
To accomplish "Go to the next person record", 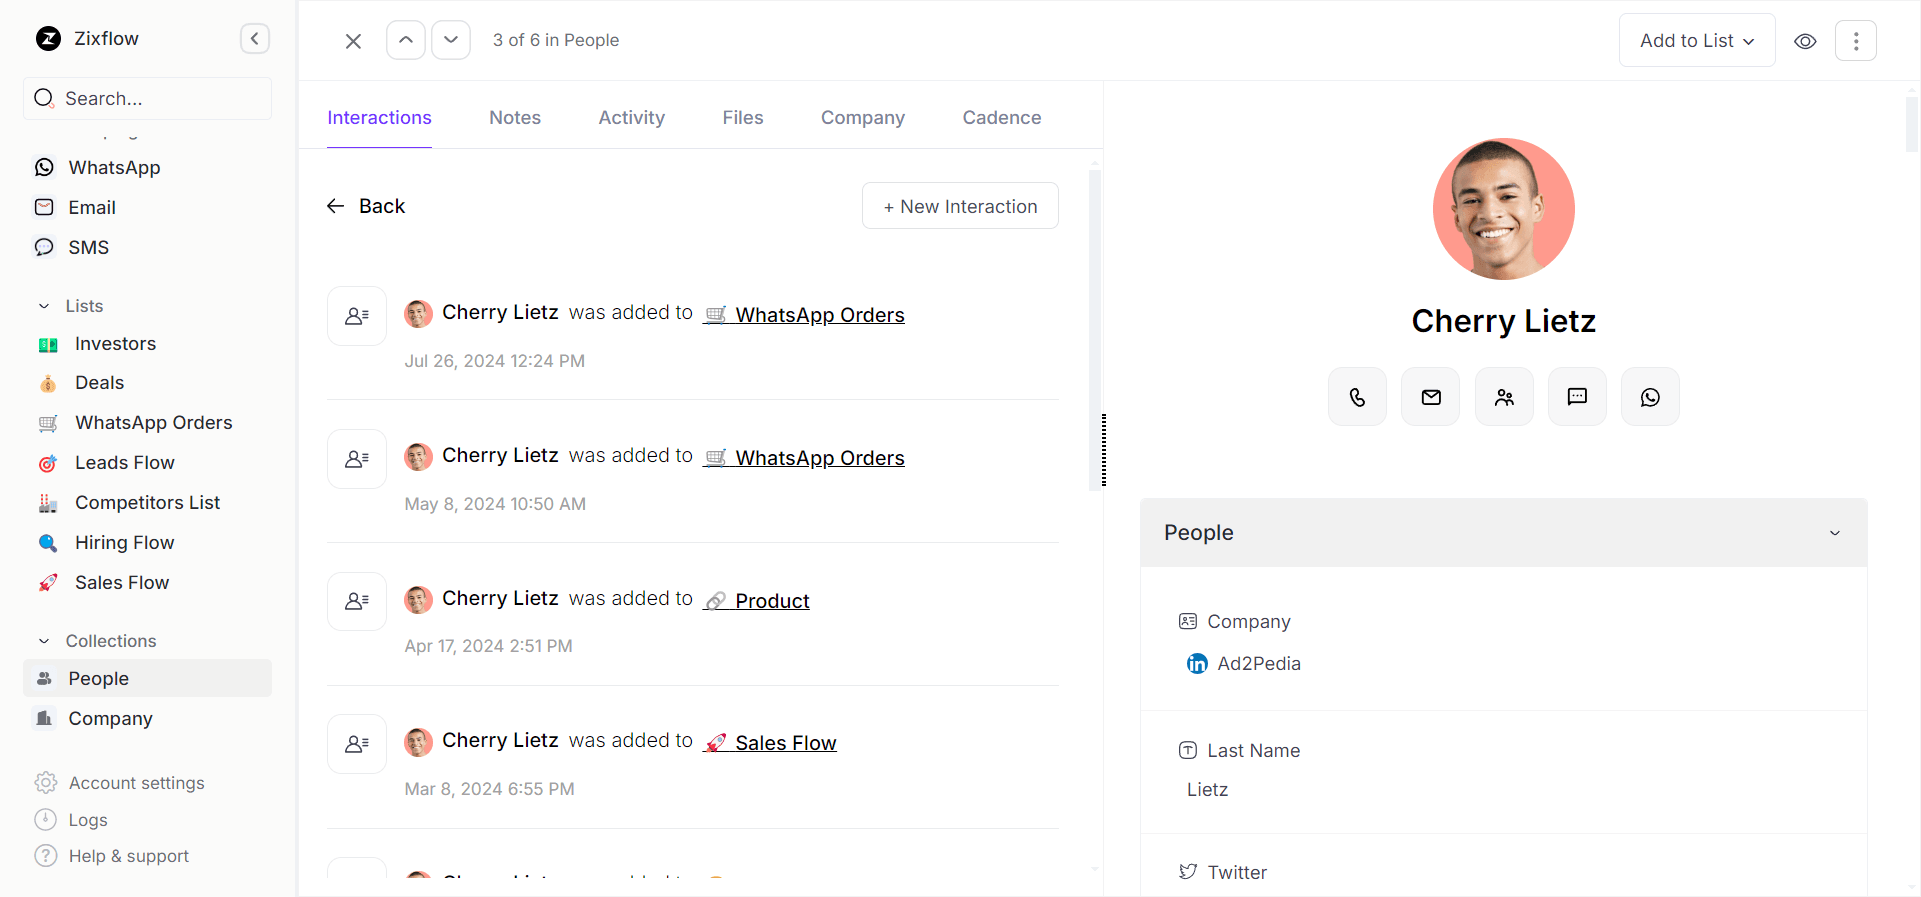I will [x=451, y=40].
